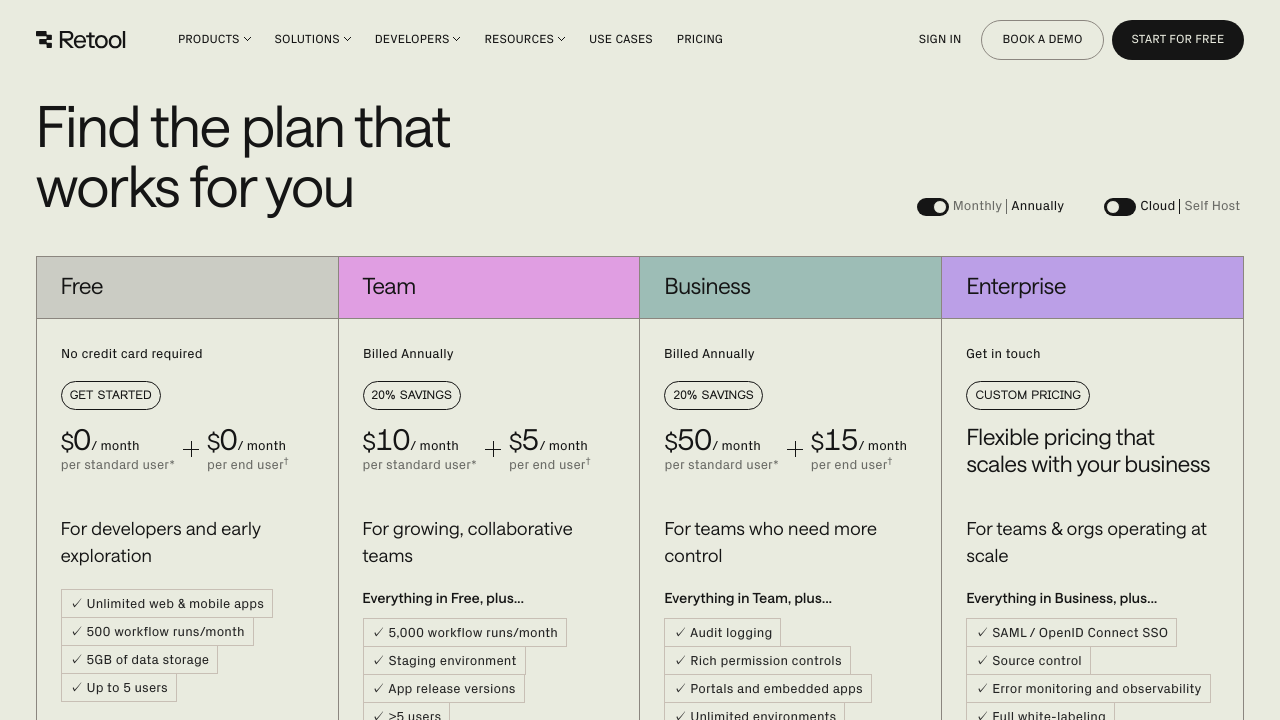Click checkmark icon beside Audit logging

(680, 633)
